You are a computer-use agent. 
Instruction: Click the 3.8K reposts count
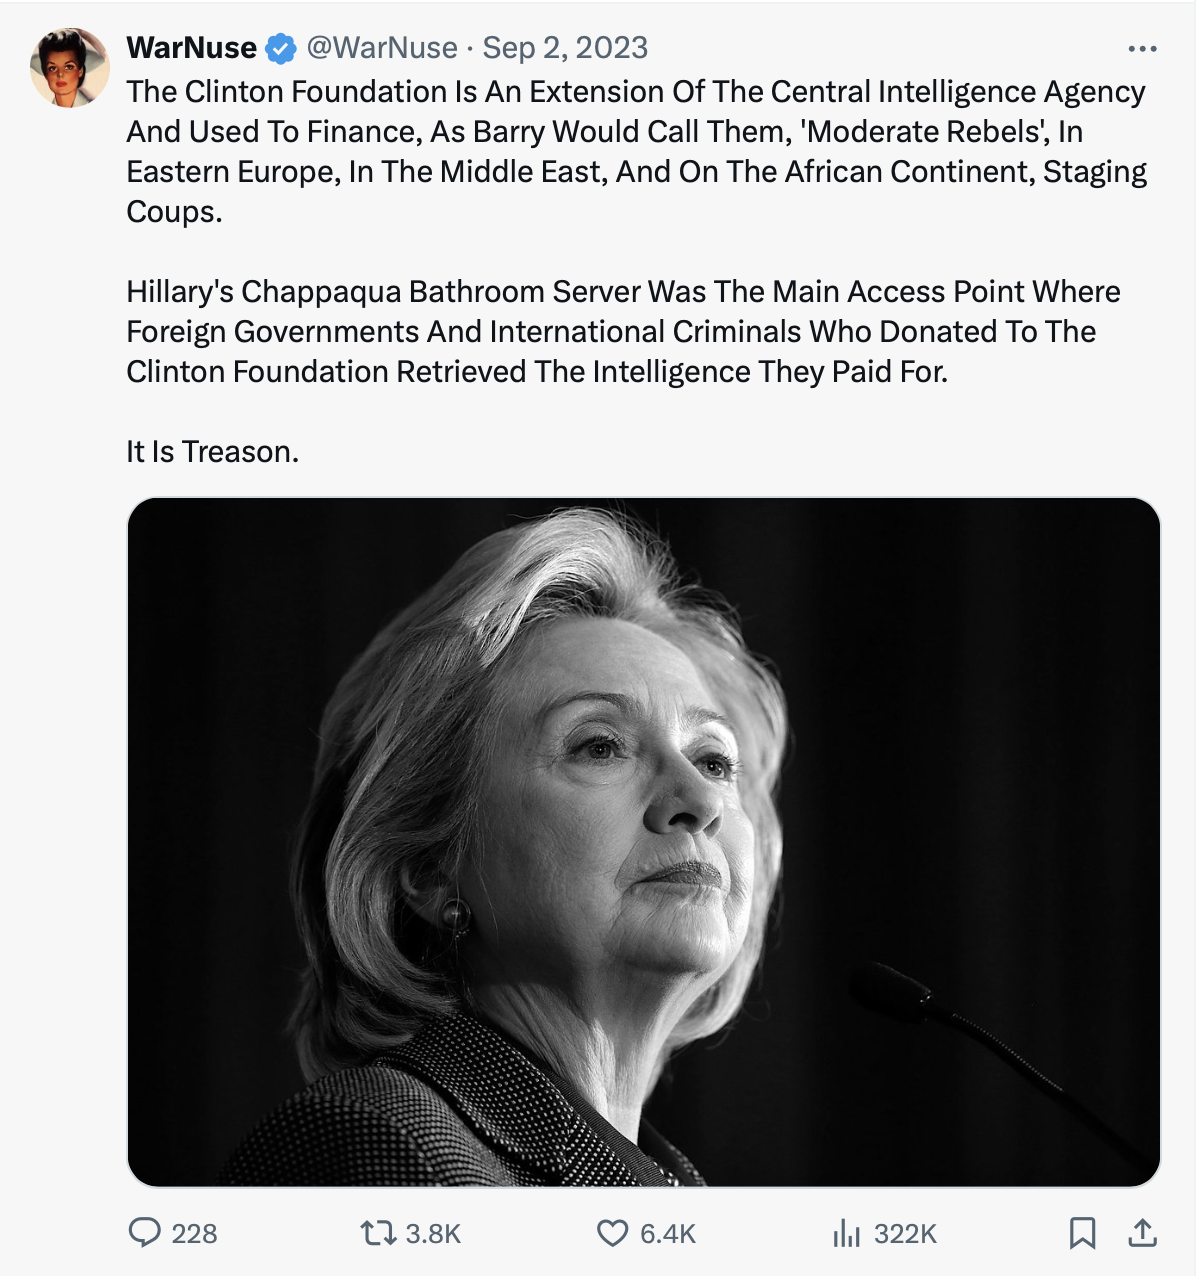433,1234
